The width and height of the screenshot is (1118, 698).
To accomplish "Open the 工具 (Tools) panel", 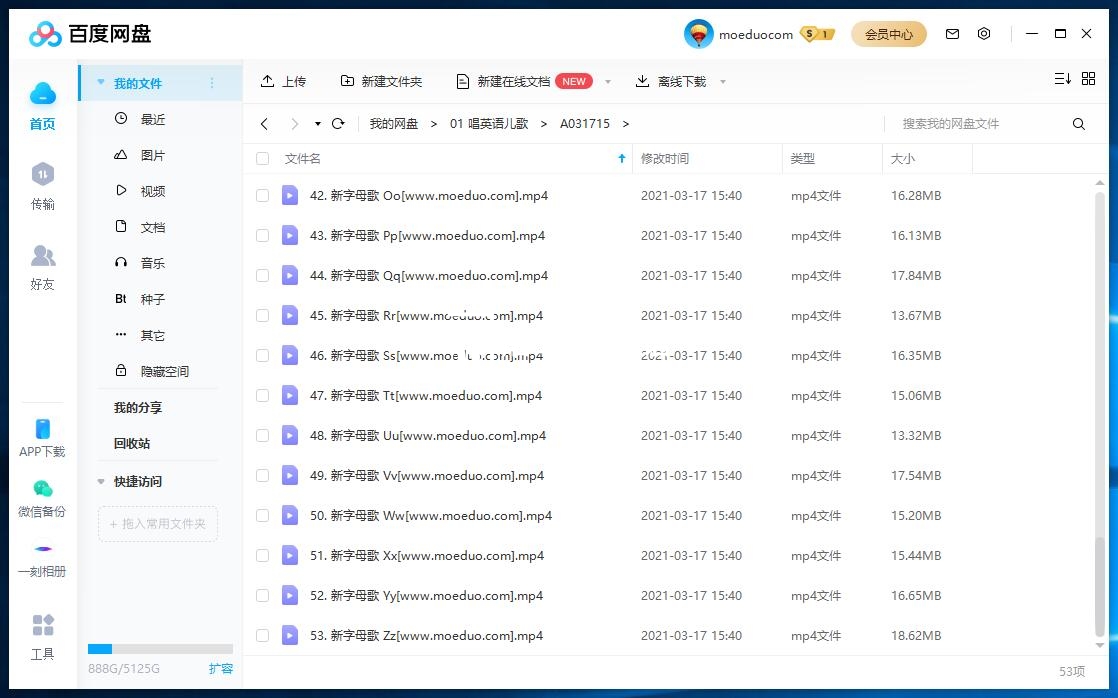I will [42, 638].
